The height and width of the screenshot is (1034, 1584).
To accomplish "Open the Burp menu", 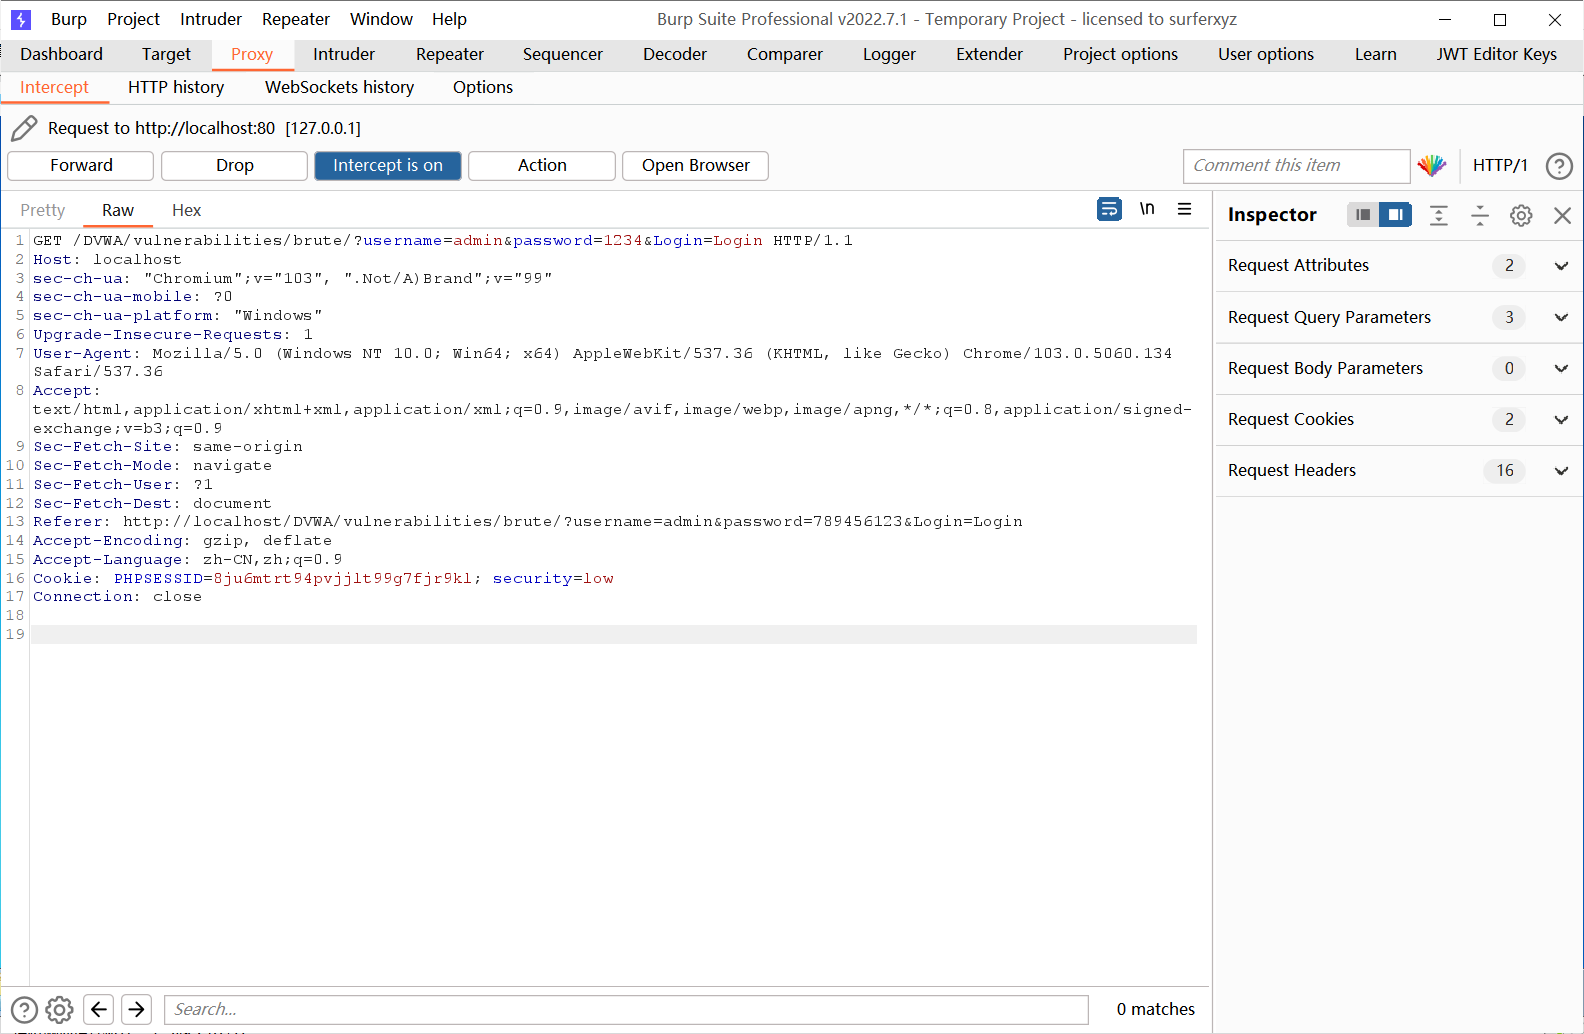I will click(x=69, y=19).
